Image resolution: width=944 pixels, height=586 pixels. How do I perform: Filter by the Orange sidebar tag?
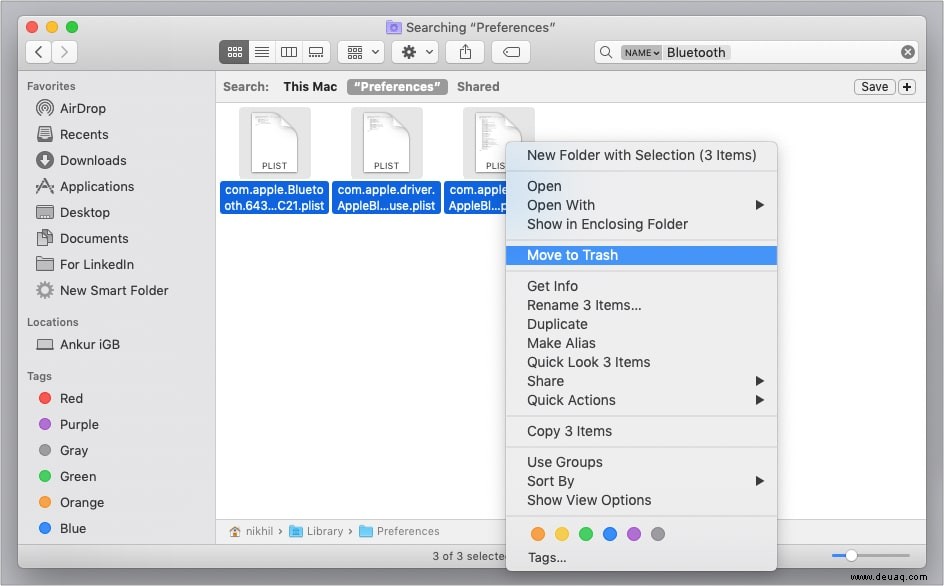click(x=71, y=502)
